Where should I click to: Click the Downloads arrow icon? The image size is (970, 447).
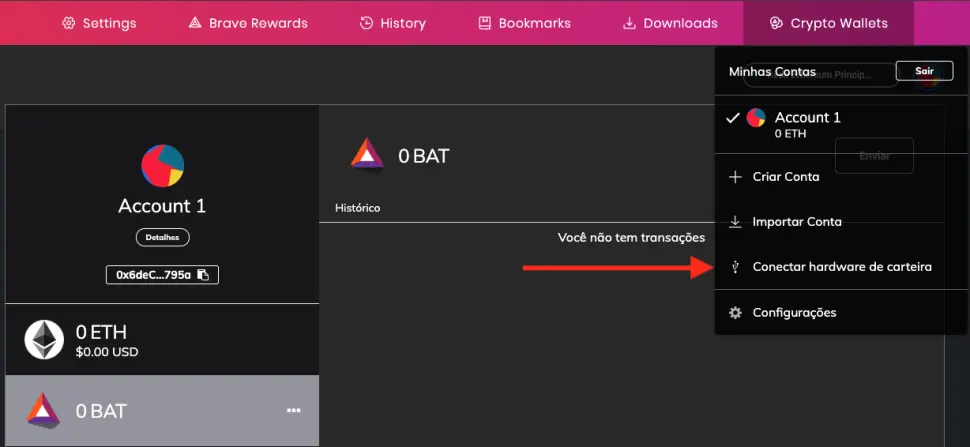click(629, 23)
